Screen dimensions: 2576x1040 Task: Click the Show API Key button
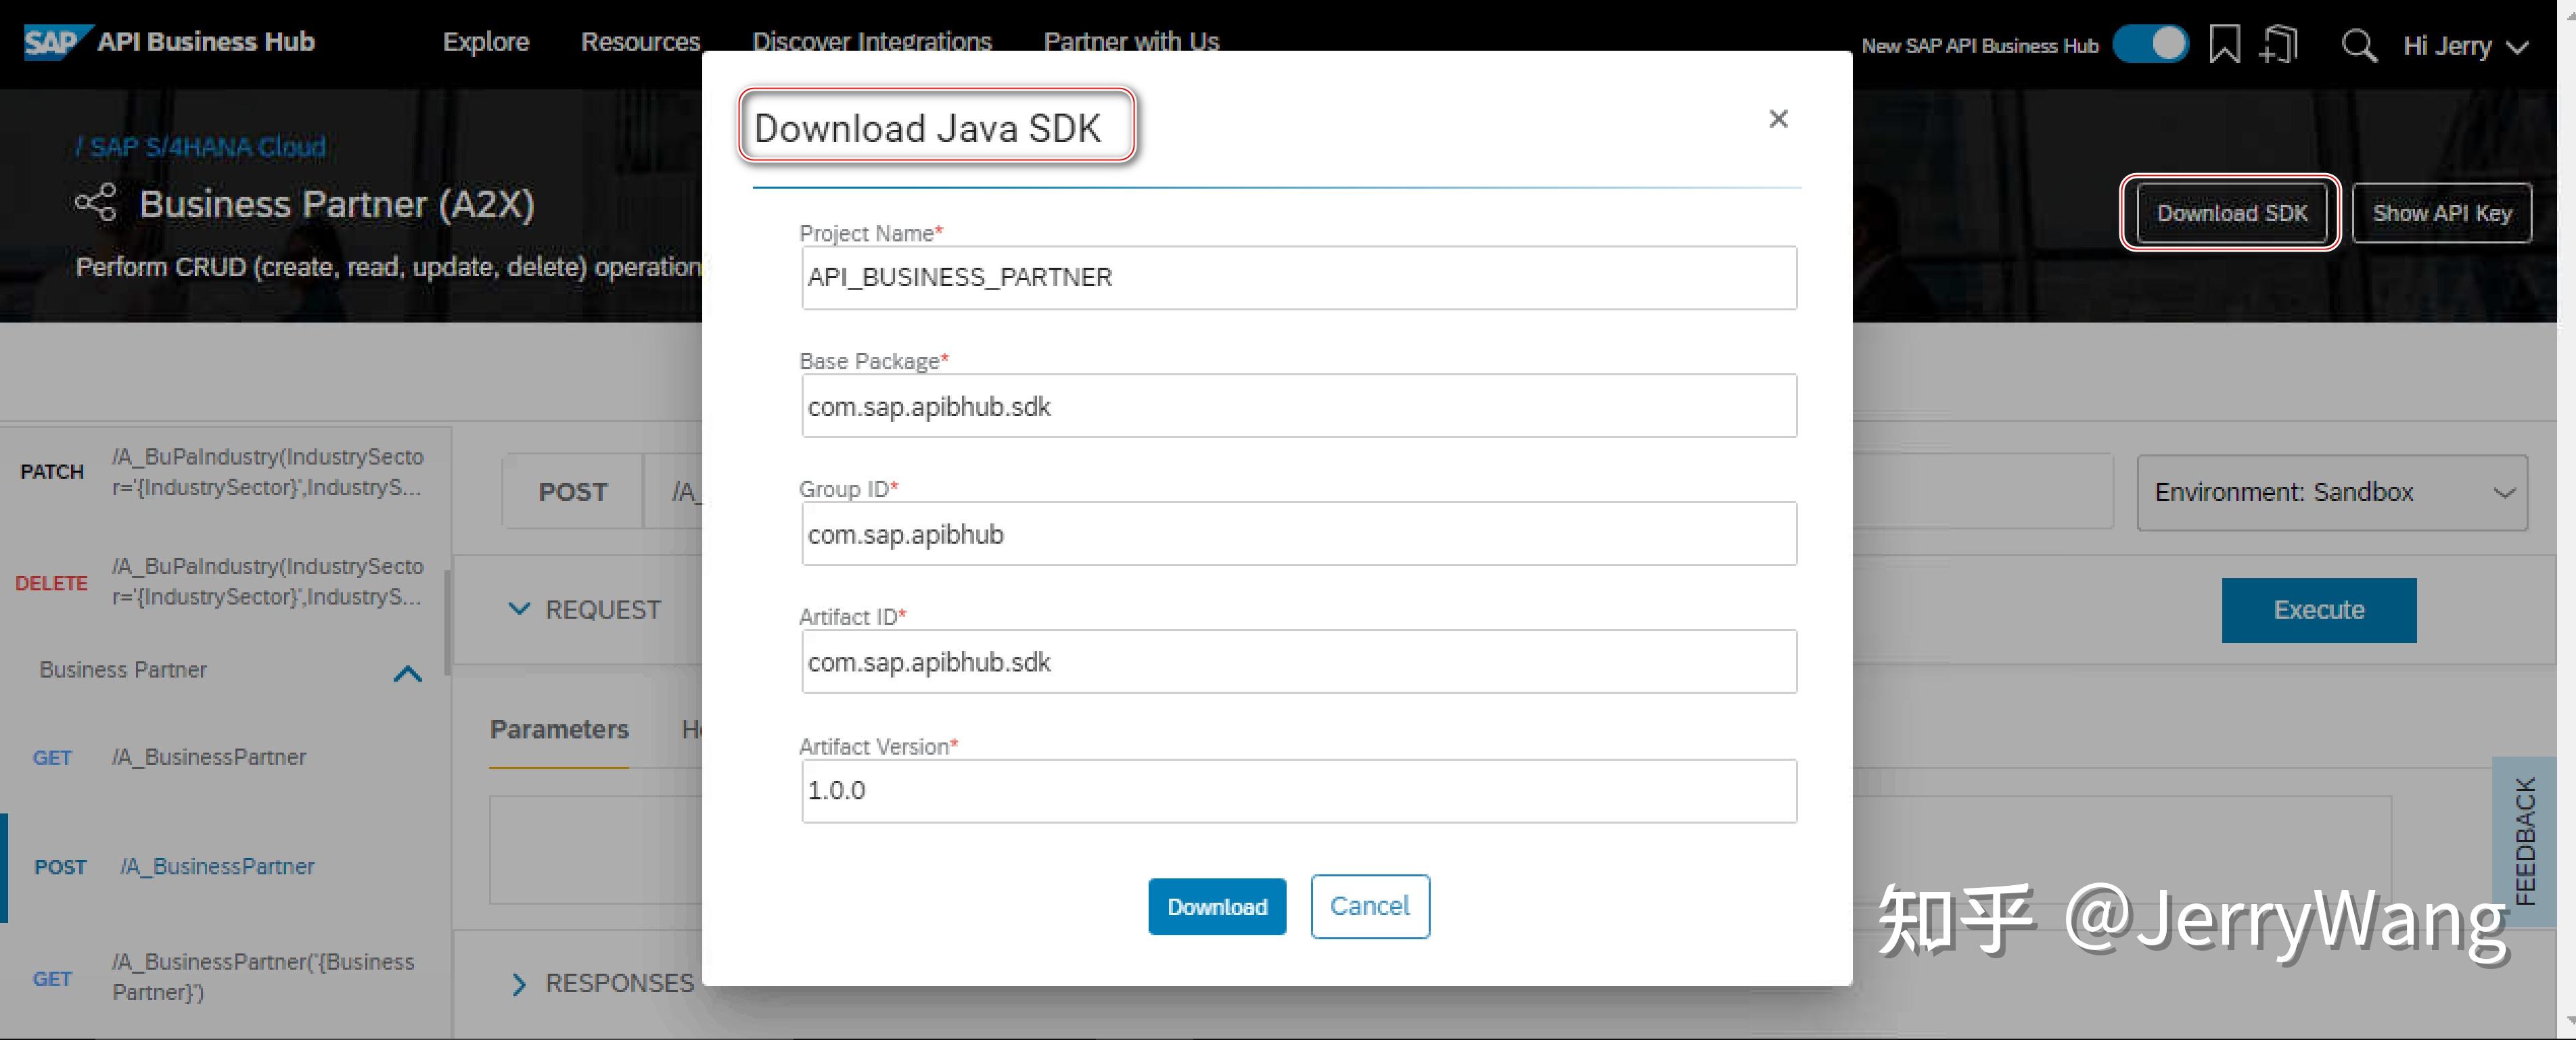coord(2442,213)
